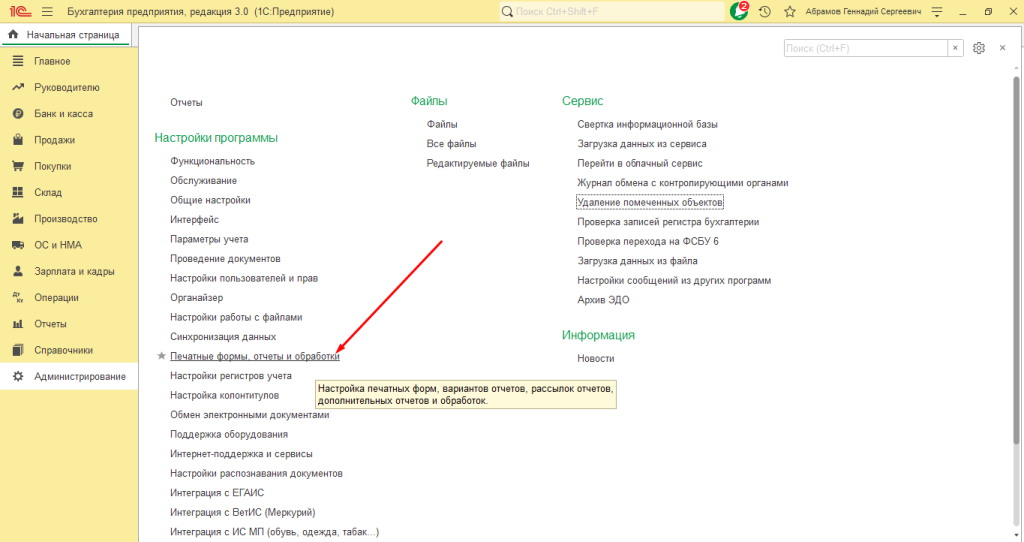Open the main menu hamburger icon
This screenshot has height=542, width=1024.
(47, 11)
